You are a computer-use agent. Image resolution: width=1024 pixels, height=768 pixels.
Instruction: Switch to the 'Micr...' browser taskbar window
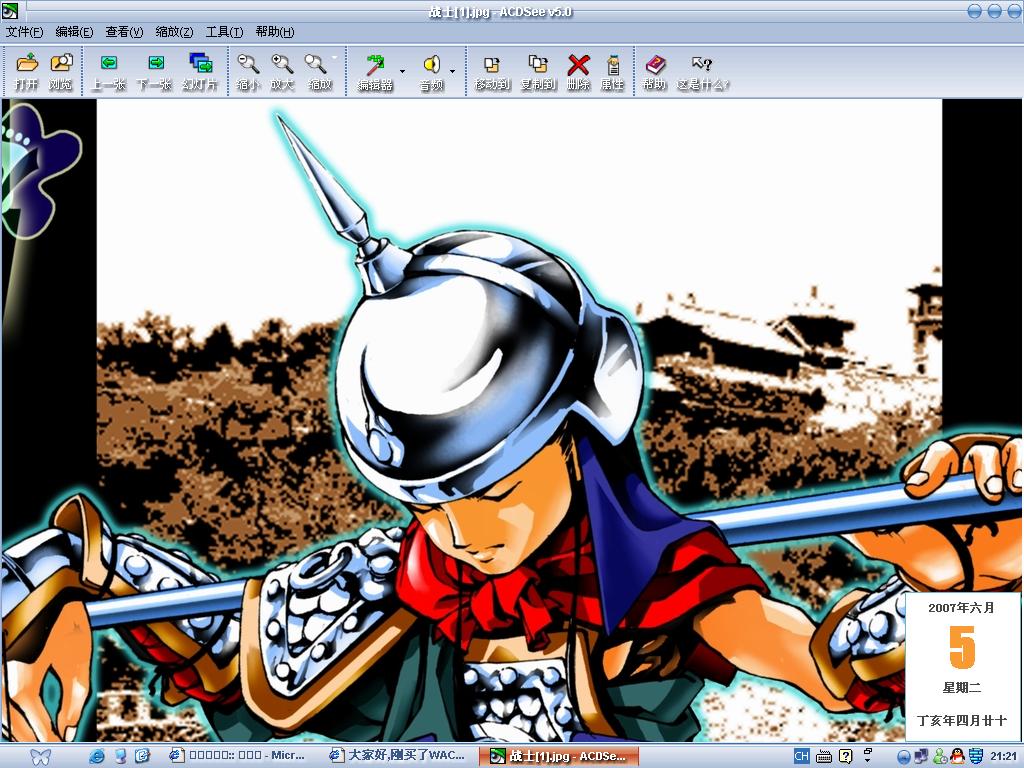pyautogui.click(x=236, y=756)
